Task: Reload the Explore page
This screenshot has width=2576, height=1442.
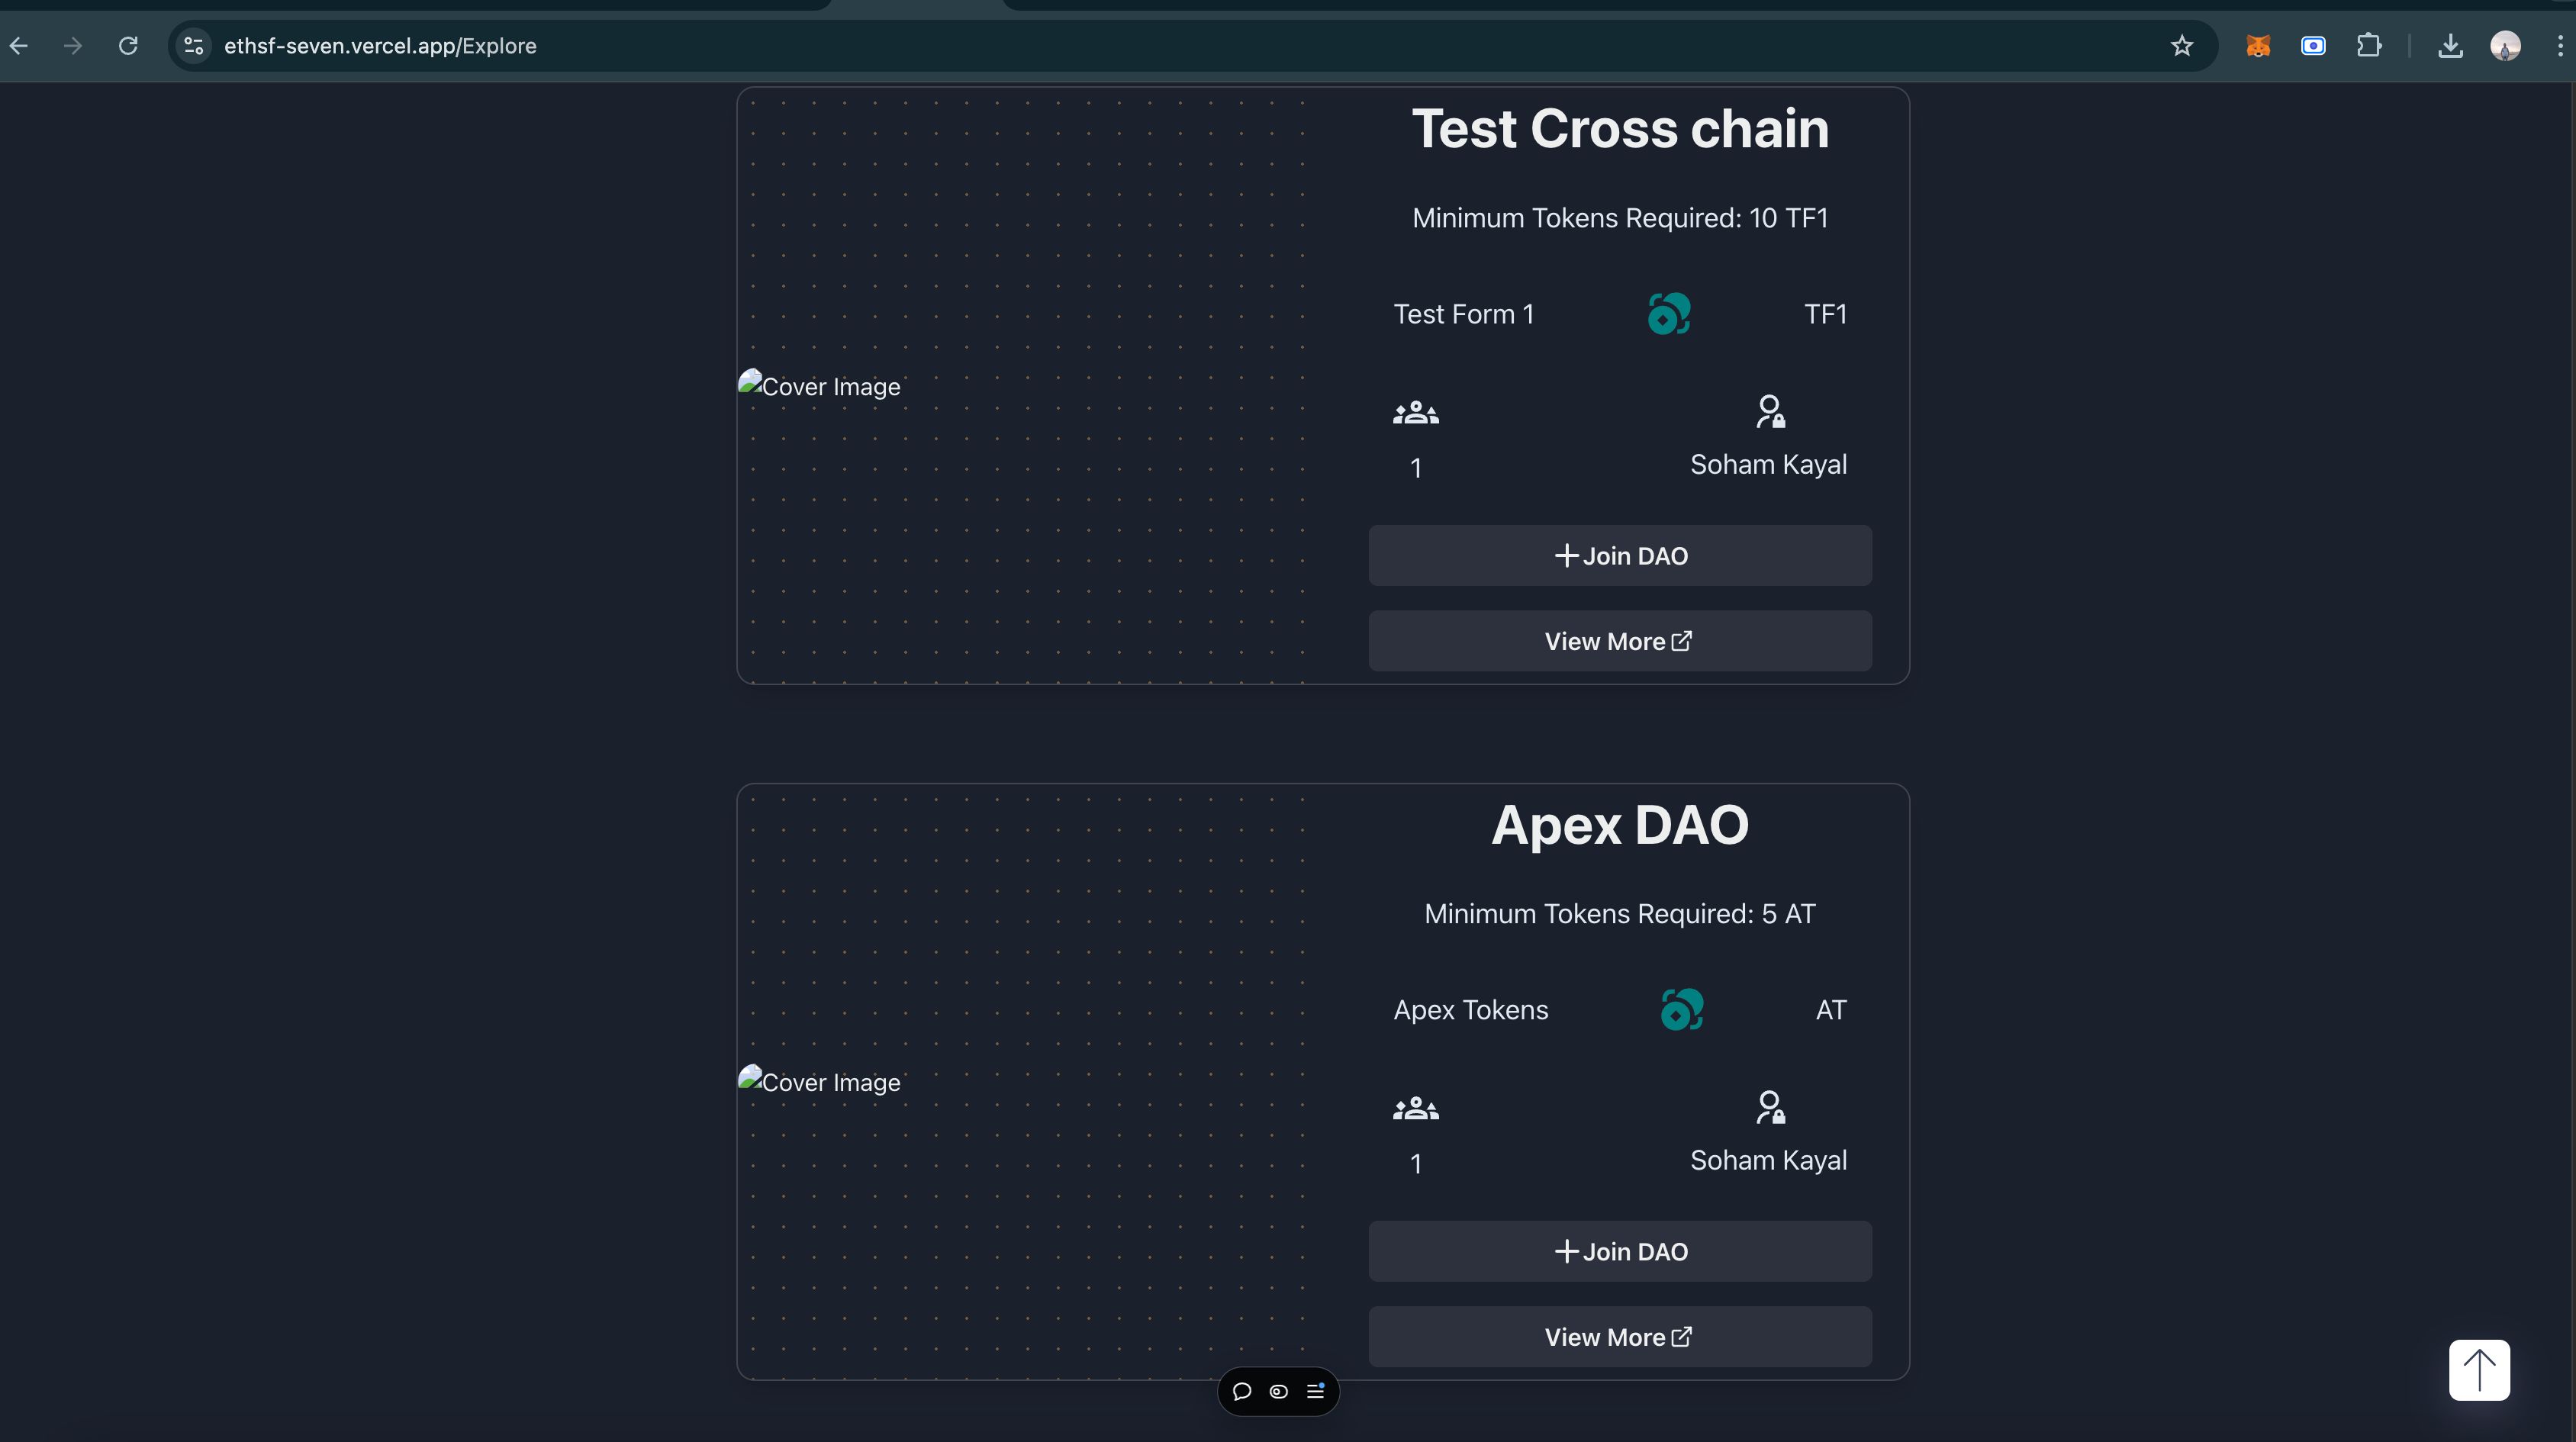Action: pyautogui.click(x=128, y=46)
